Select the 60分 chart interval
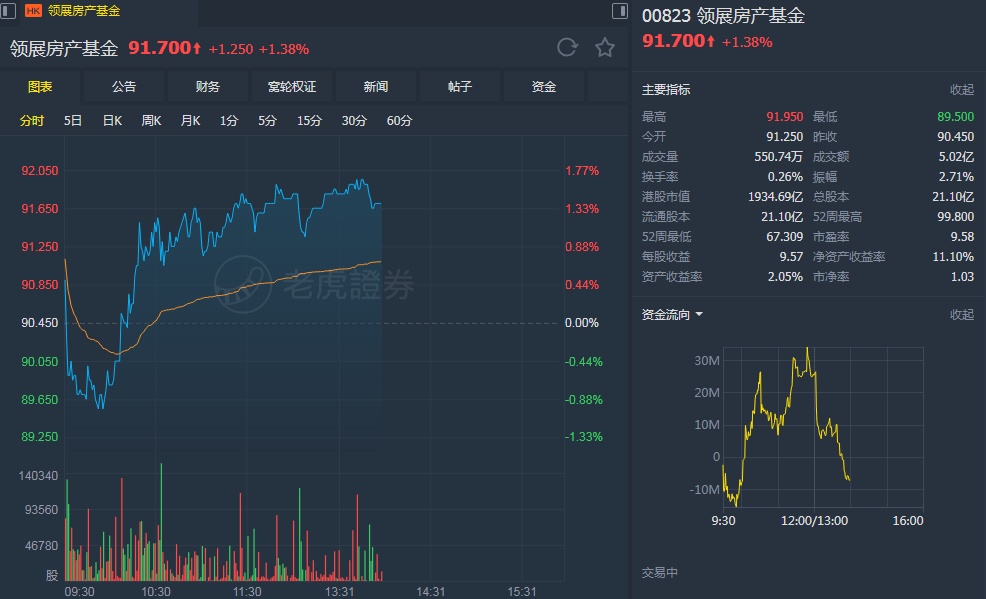This screenshot has height=599, width=986. click(399, 121)
